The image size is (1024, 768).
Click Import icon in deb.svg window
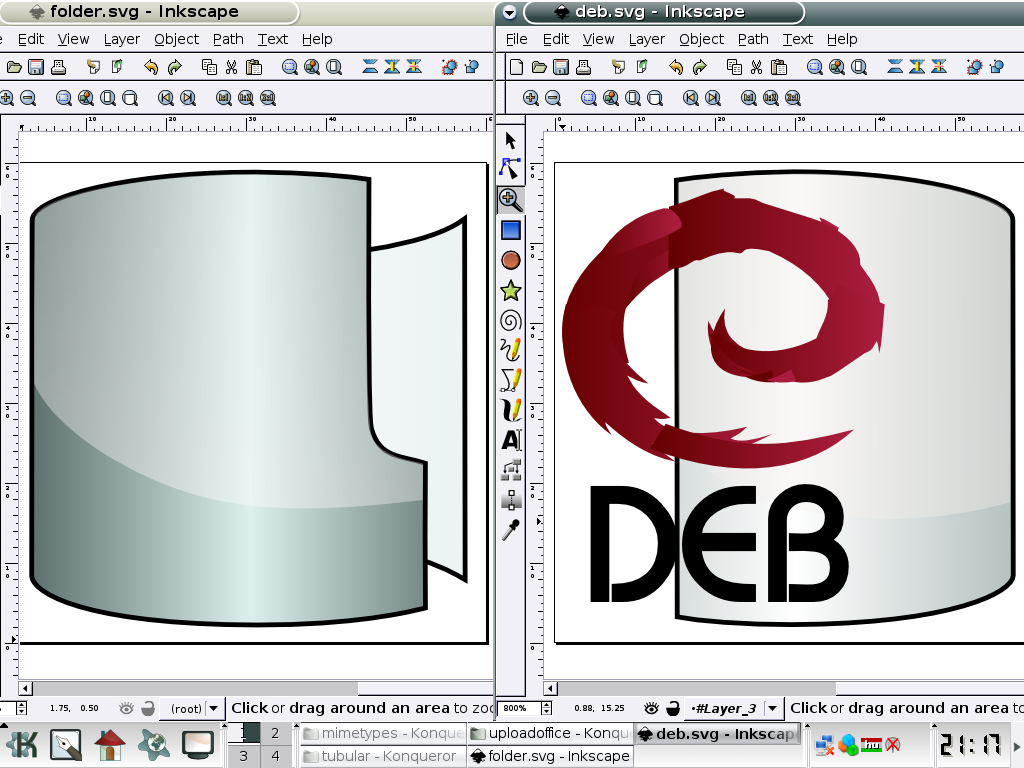click(618, 67)
